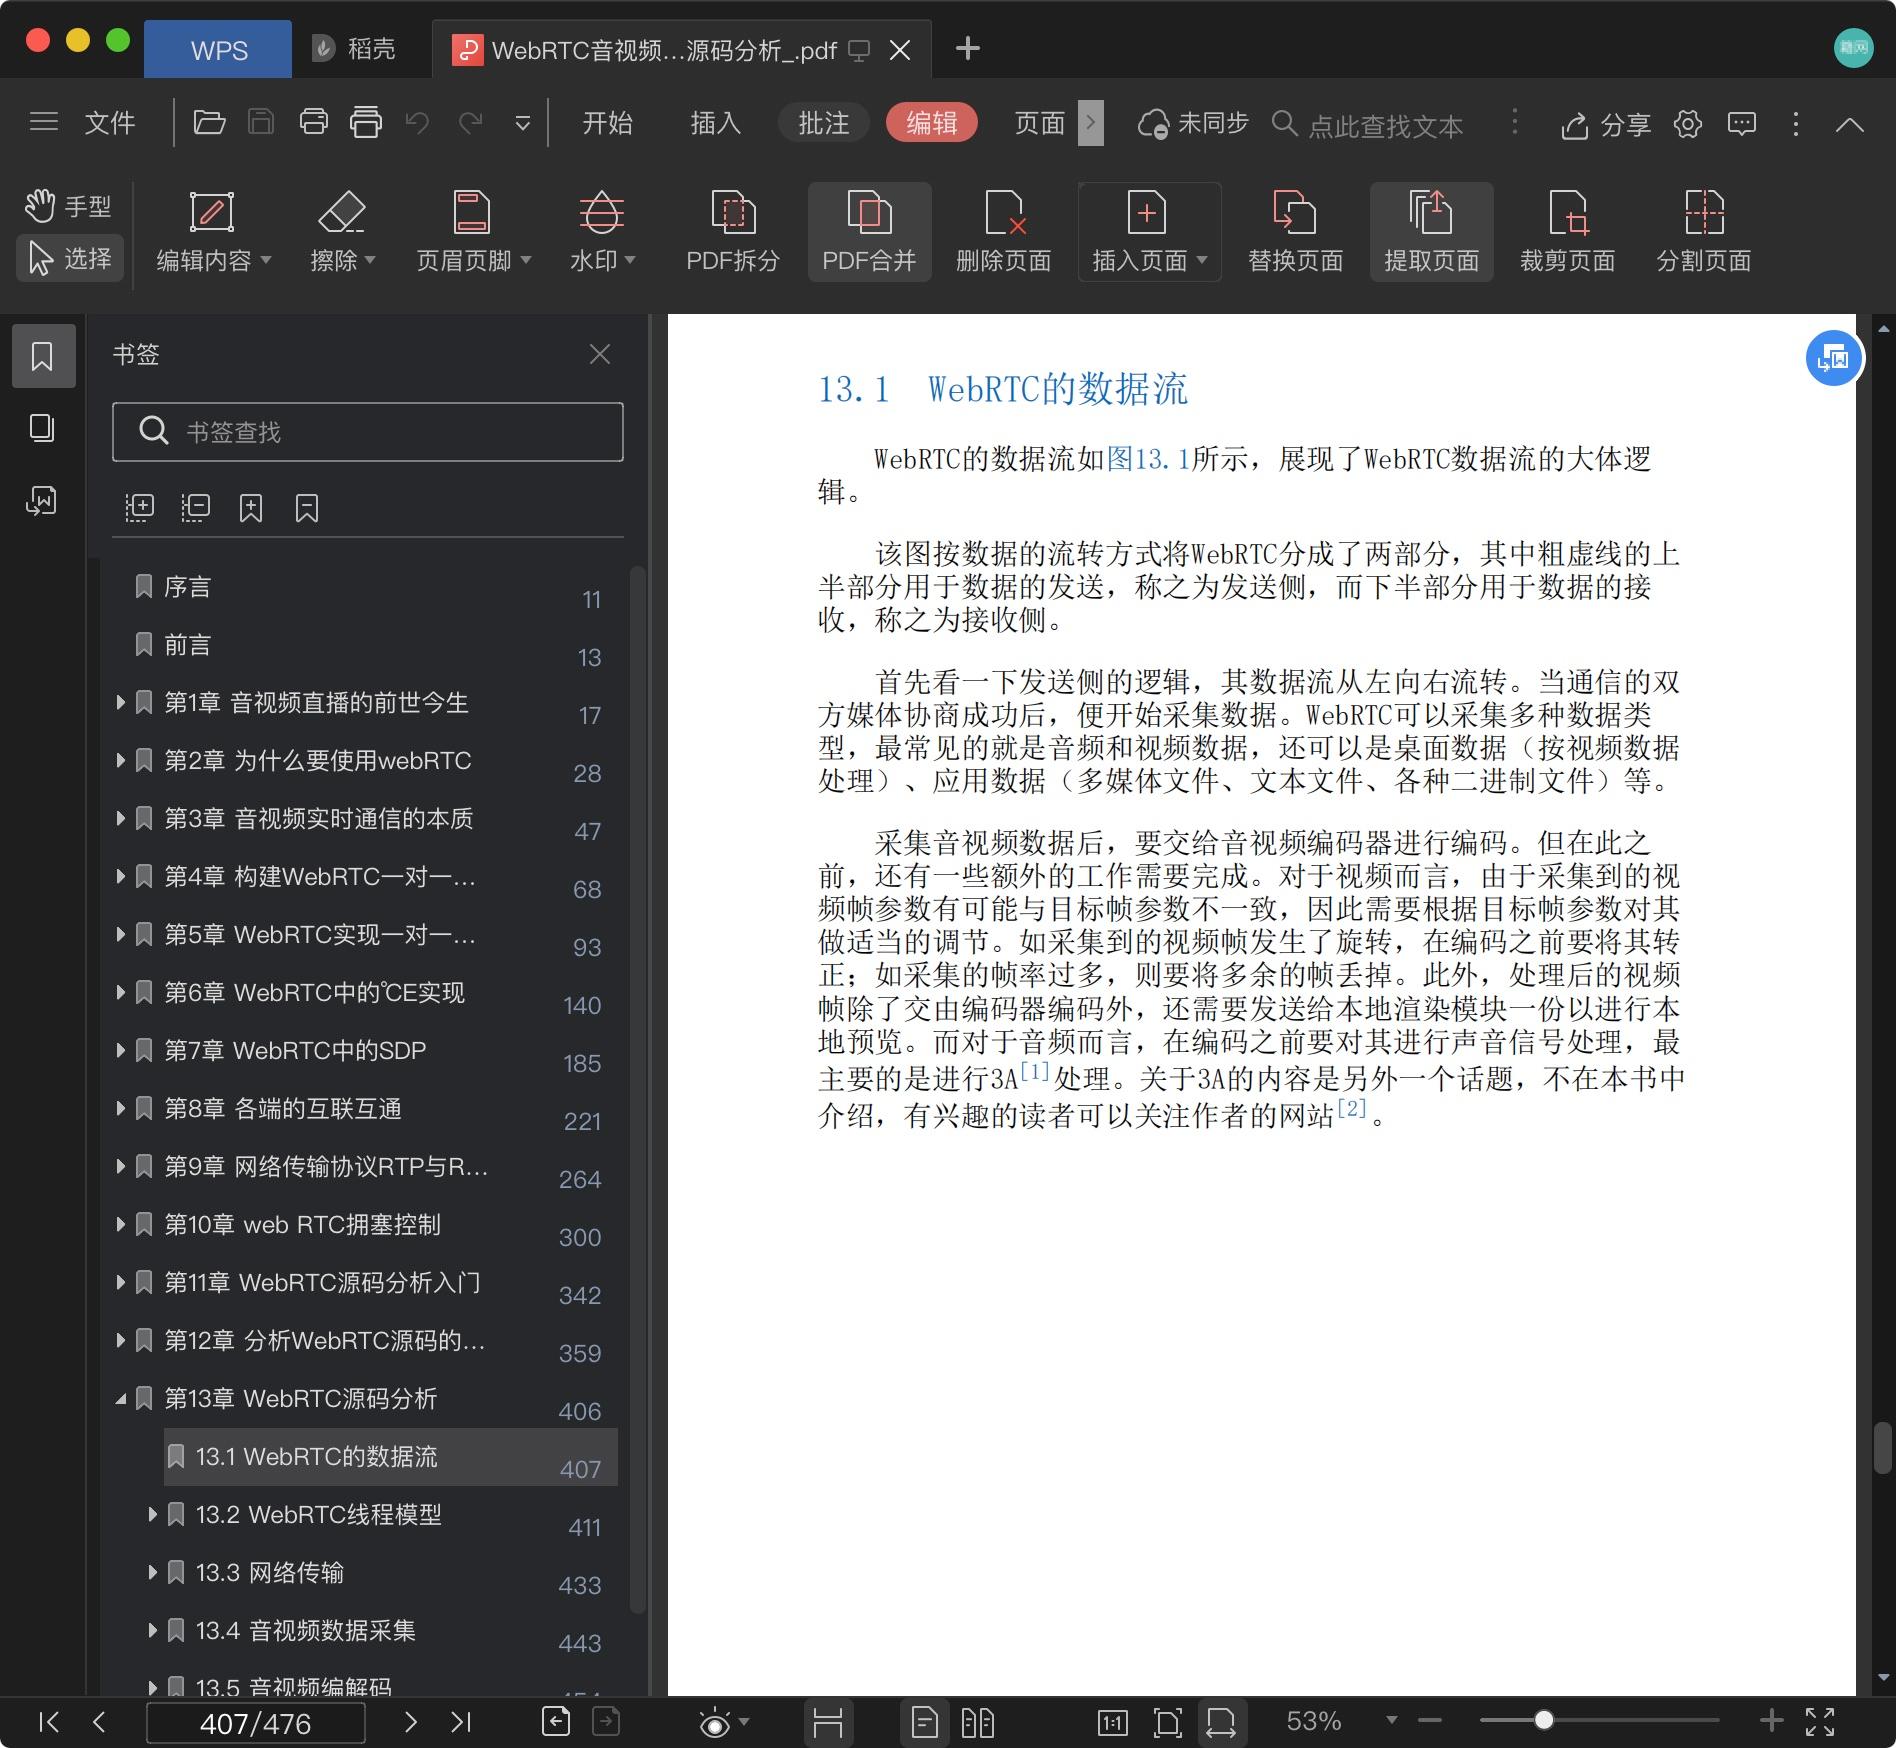Viewport: 1896px width, 1748px height.
Task: Switch to 批注 ribbon tab
Action: [824, 123]
